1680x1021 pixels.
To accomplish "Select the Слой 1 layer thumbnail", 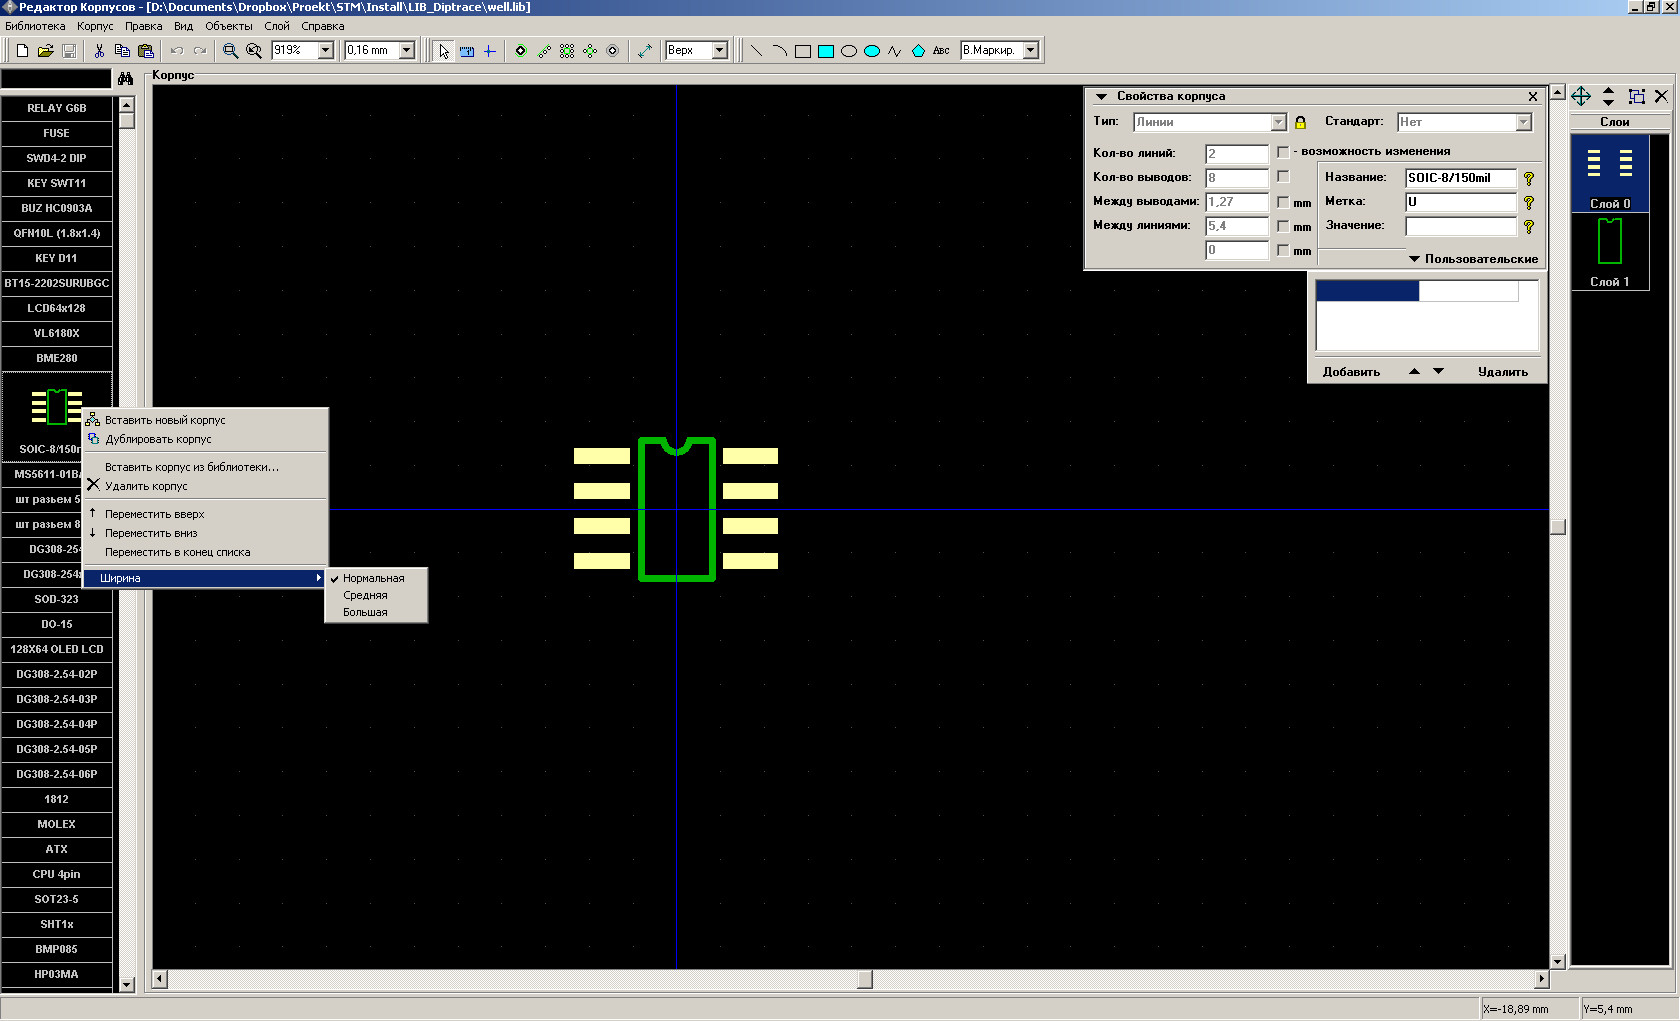I will click(1609, 252).
